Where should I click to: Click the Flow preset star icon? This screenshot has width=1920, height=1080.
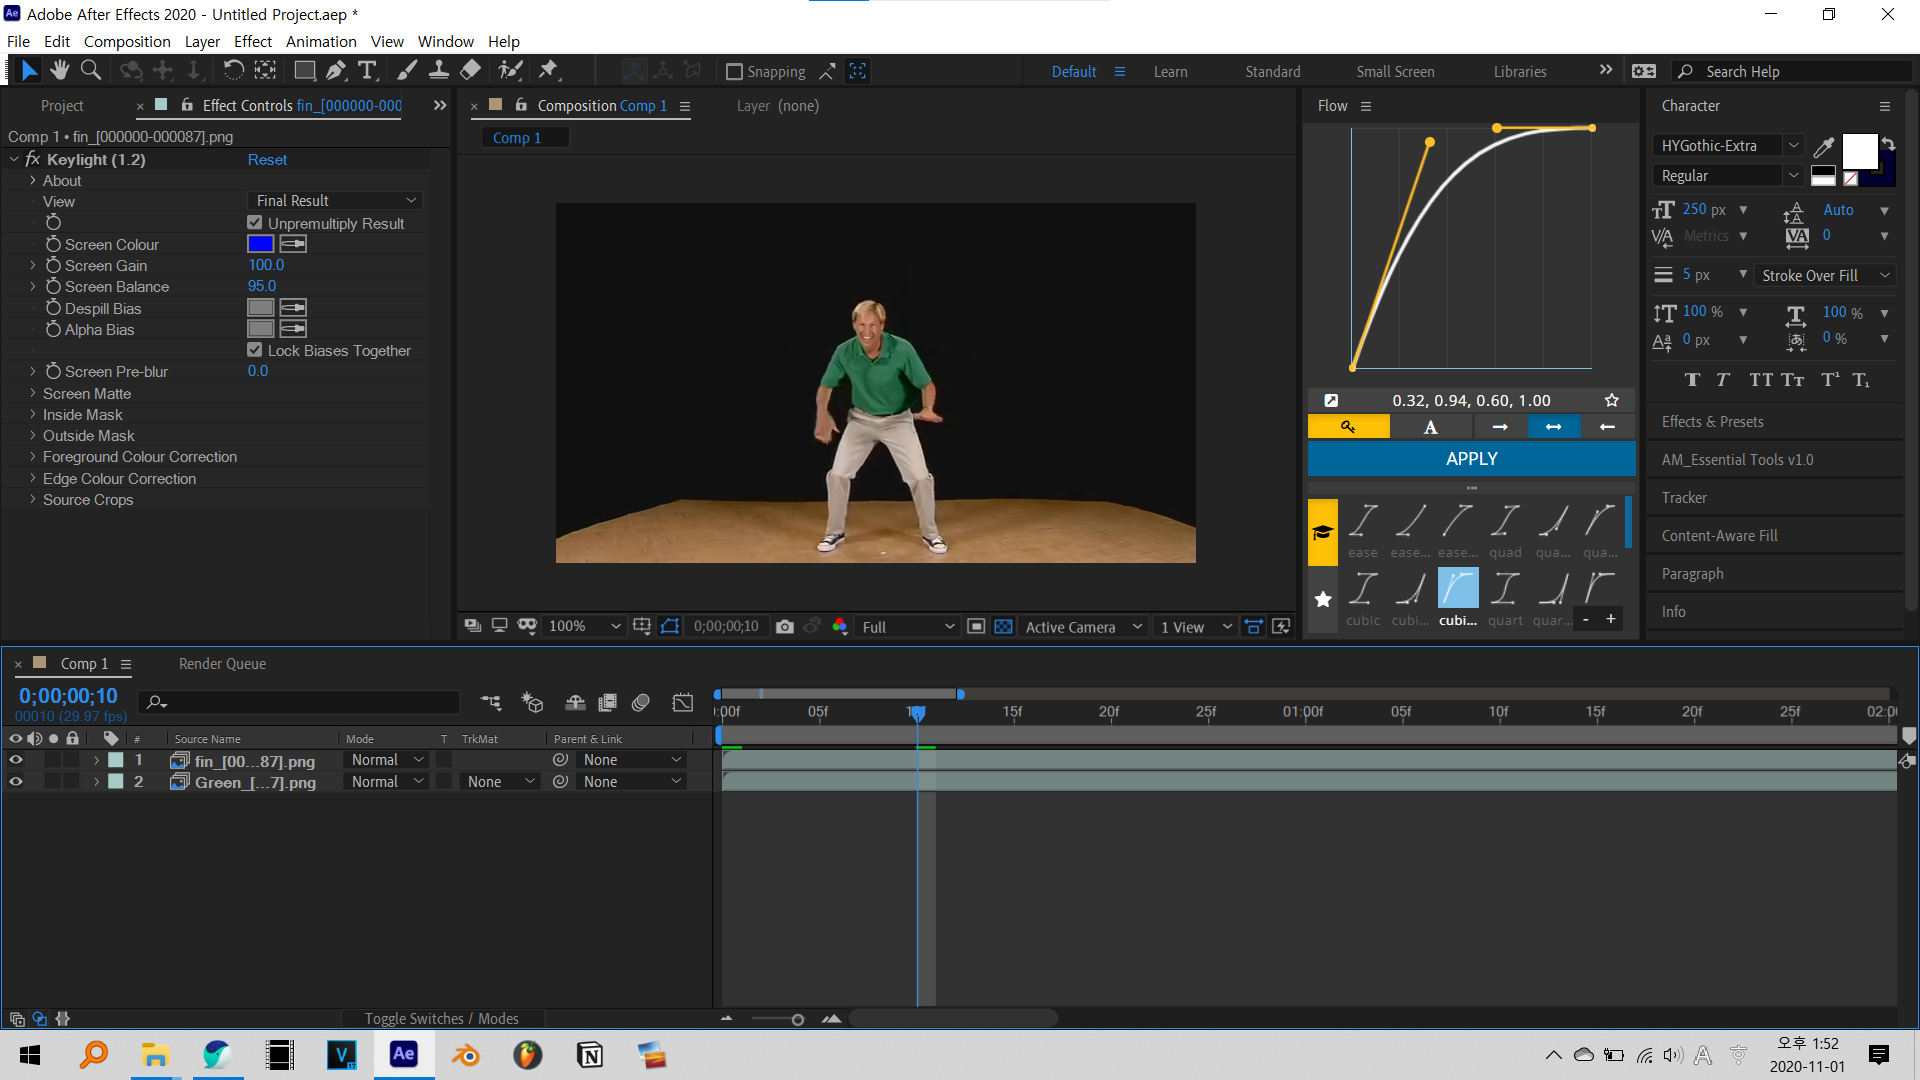click(1612, 400)
